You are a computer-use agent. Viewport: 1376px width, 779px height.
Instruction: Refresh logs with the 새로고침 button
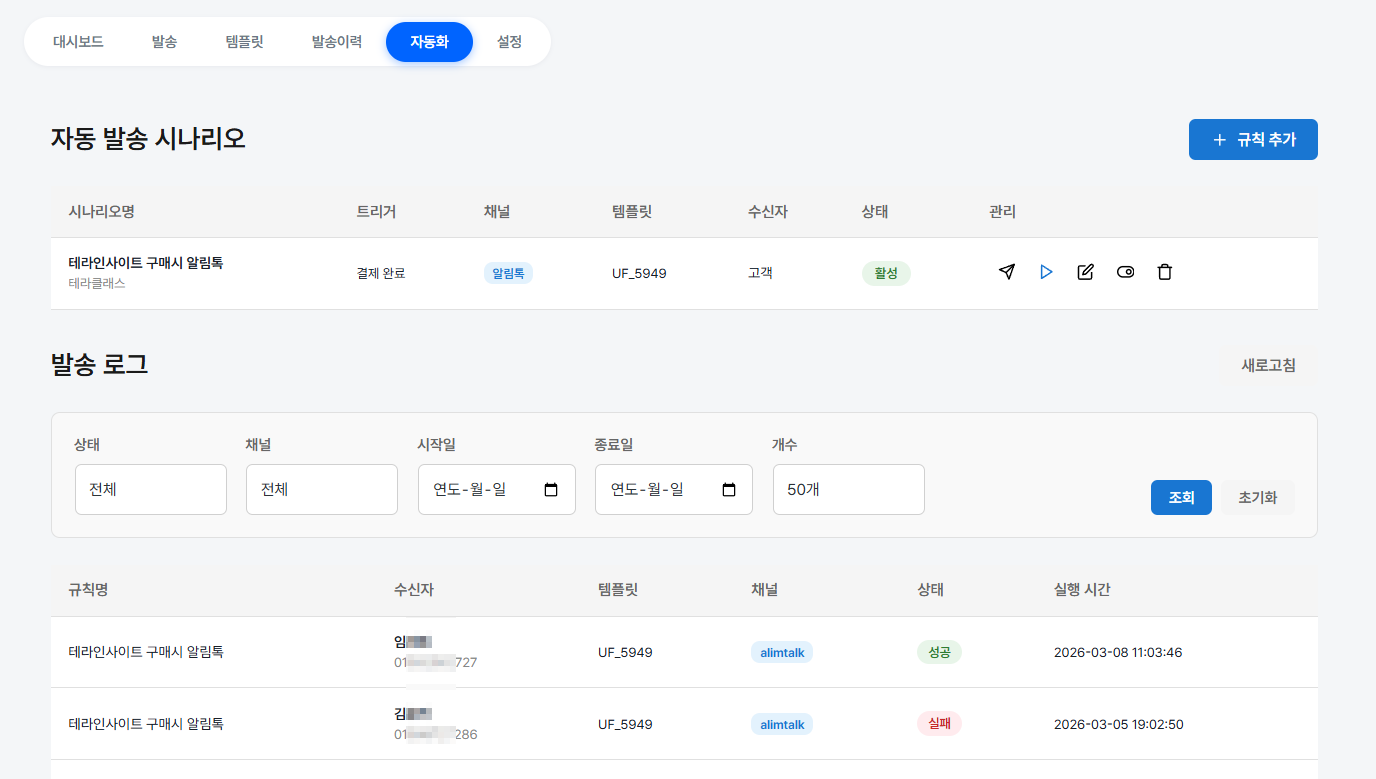pyautogui.click(x=1269, y=365)
